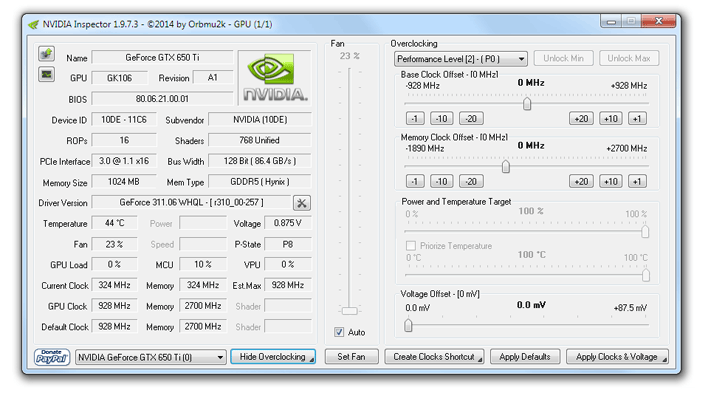
Task: Click Hide Overclocking button
Action: tap(273, 356)
